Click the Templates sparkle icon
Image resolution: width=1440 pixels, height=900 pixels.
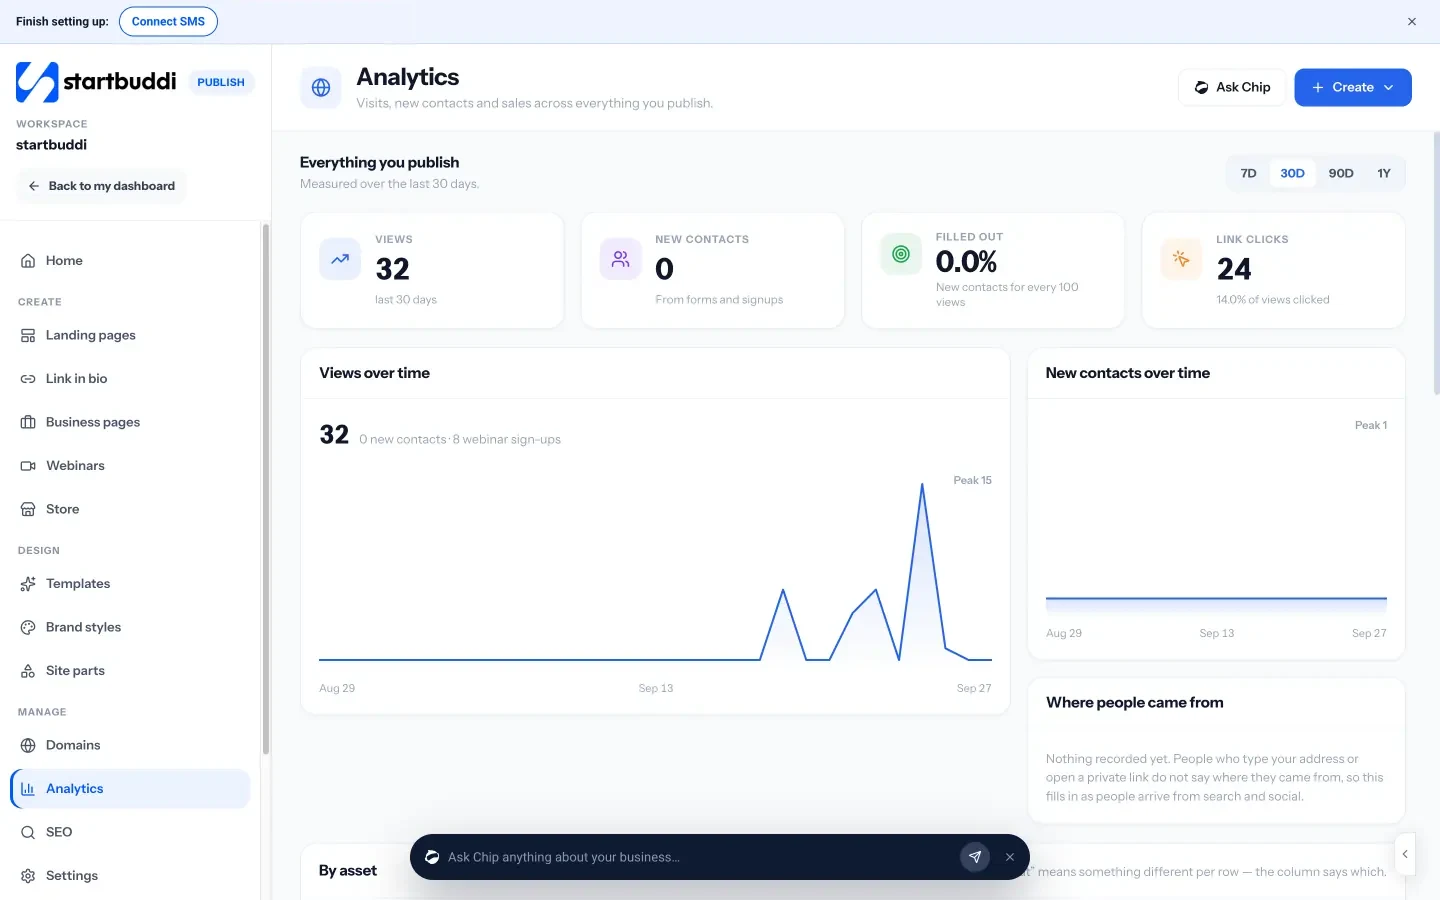pyautogui.click(x=28, y=584)
